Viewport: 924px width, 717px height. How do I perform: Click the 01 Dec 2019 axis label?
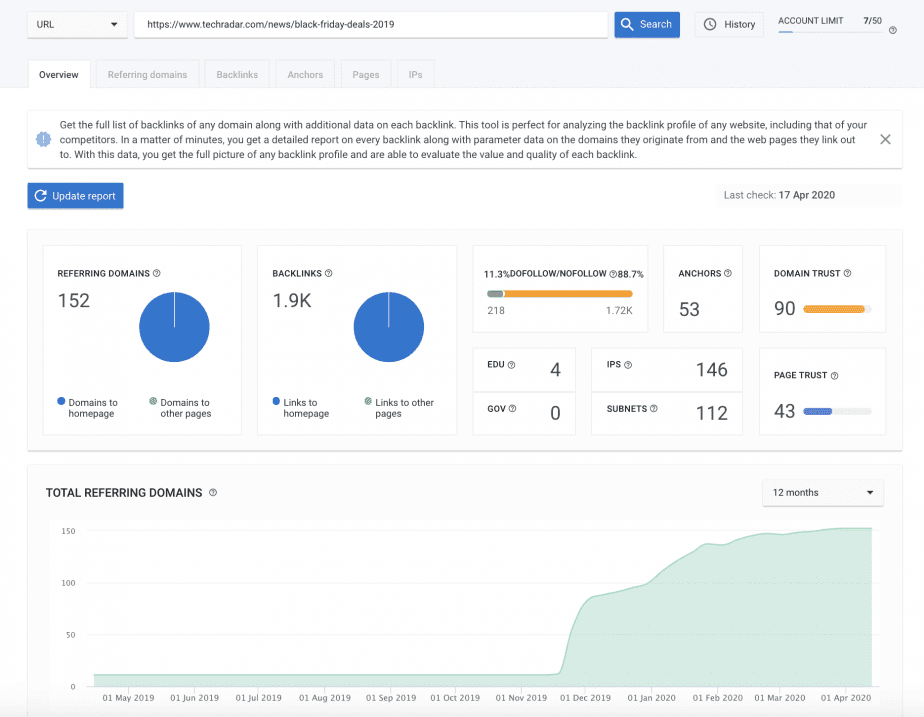[x=585, y=698]
